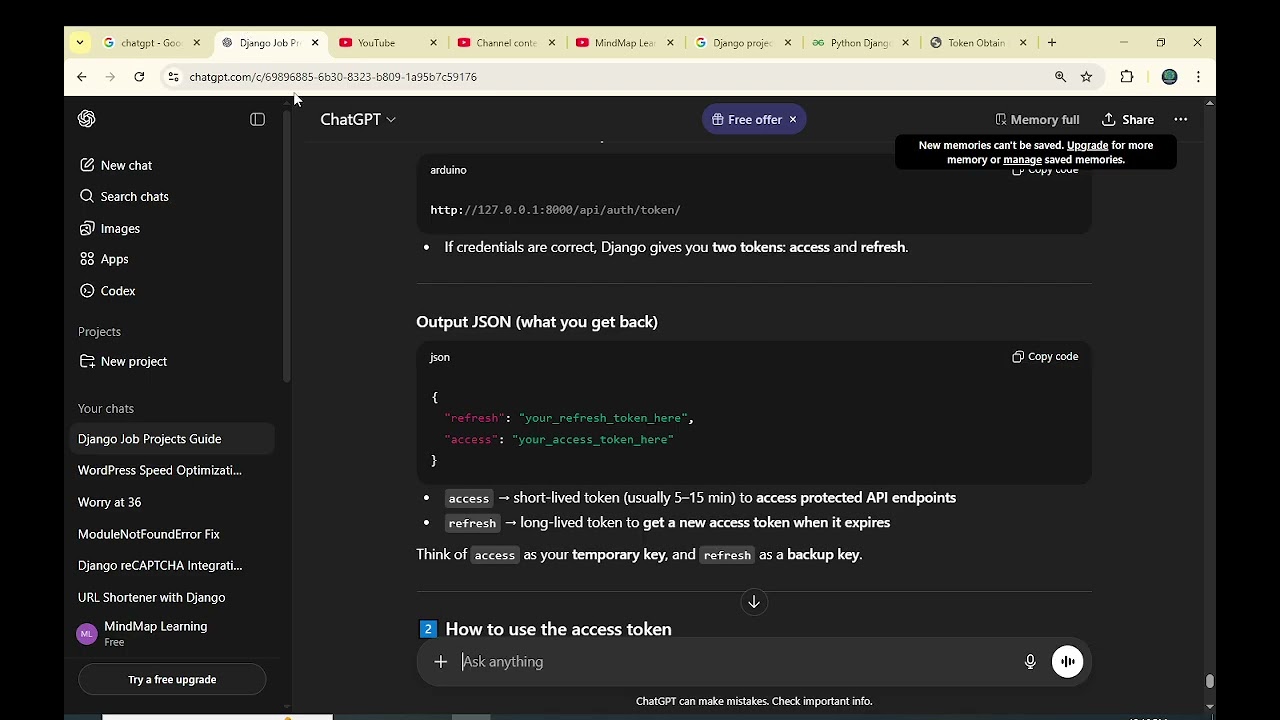Copy code from the json block
The width and height of the screenshot is (1280, 720).
click(x=1045, y=356)
